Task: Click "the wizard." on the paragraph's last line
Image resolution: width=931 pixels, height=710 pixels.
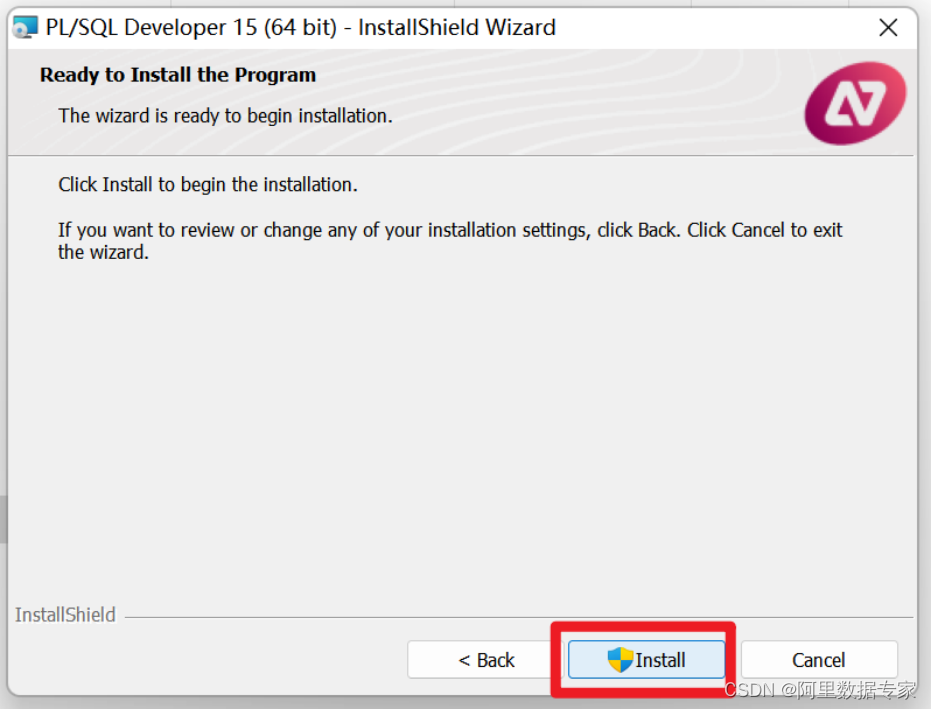Action: click(x=103, y=253)
